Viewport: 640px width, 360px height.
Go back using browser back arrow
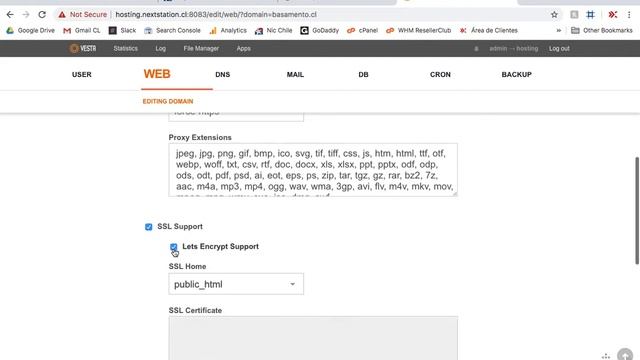(10, 14)
